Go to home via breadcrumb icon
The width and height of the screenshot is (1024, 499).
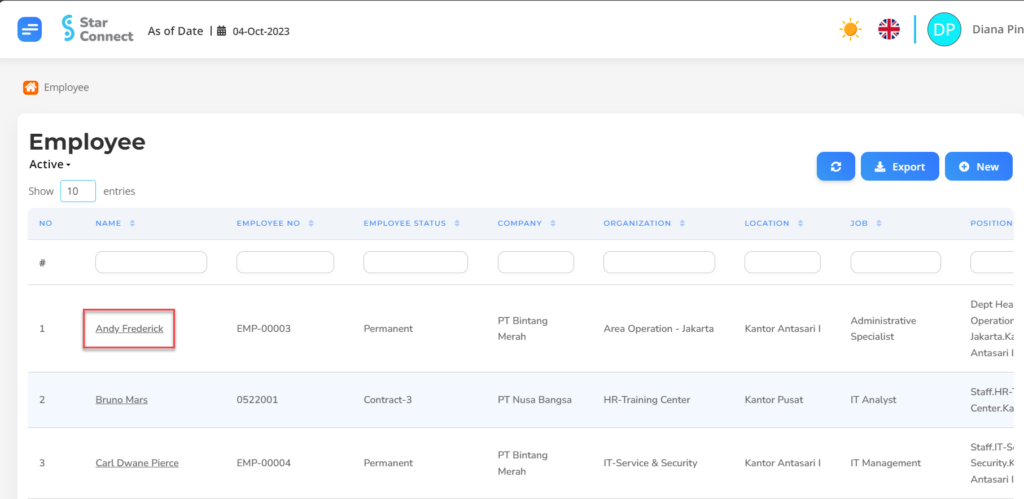tap(31, 87)
